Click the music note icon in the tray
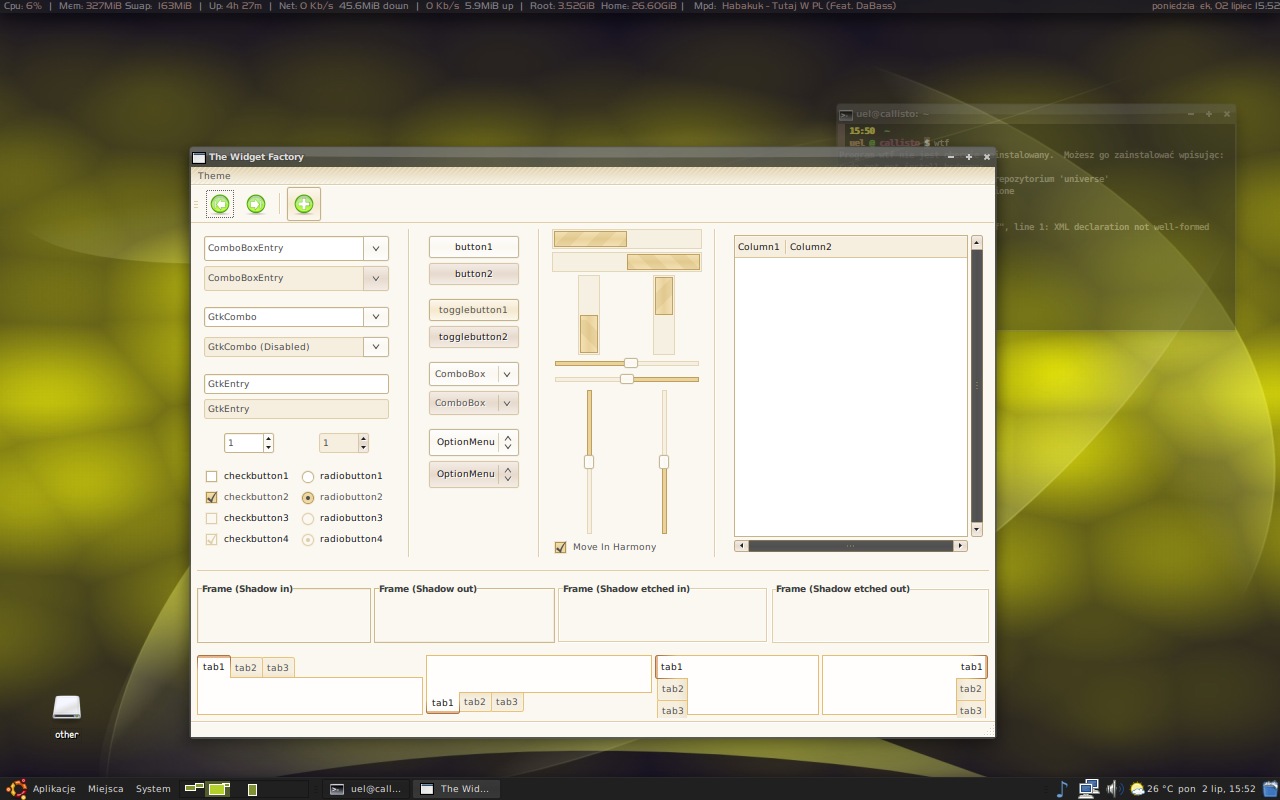 1062,789
